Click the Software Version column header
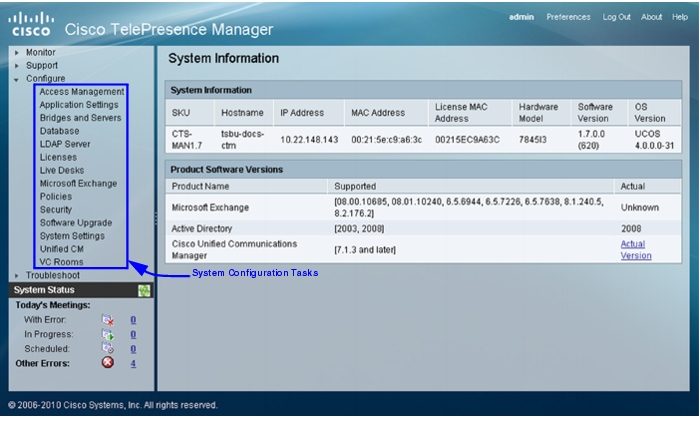The width and height of the screenshot is (699, 431). coord(599,113)
